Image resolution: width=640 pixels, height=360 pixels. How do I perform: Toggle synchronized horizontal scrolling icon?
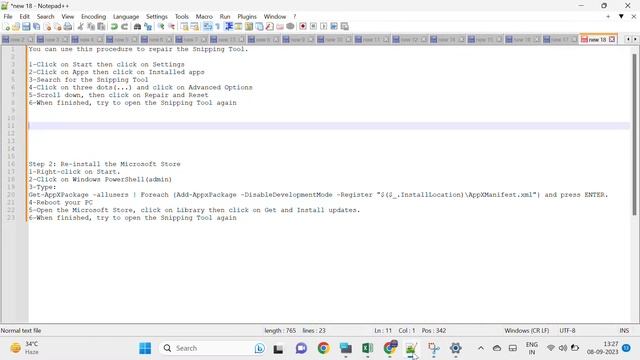pos(195,27)
